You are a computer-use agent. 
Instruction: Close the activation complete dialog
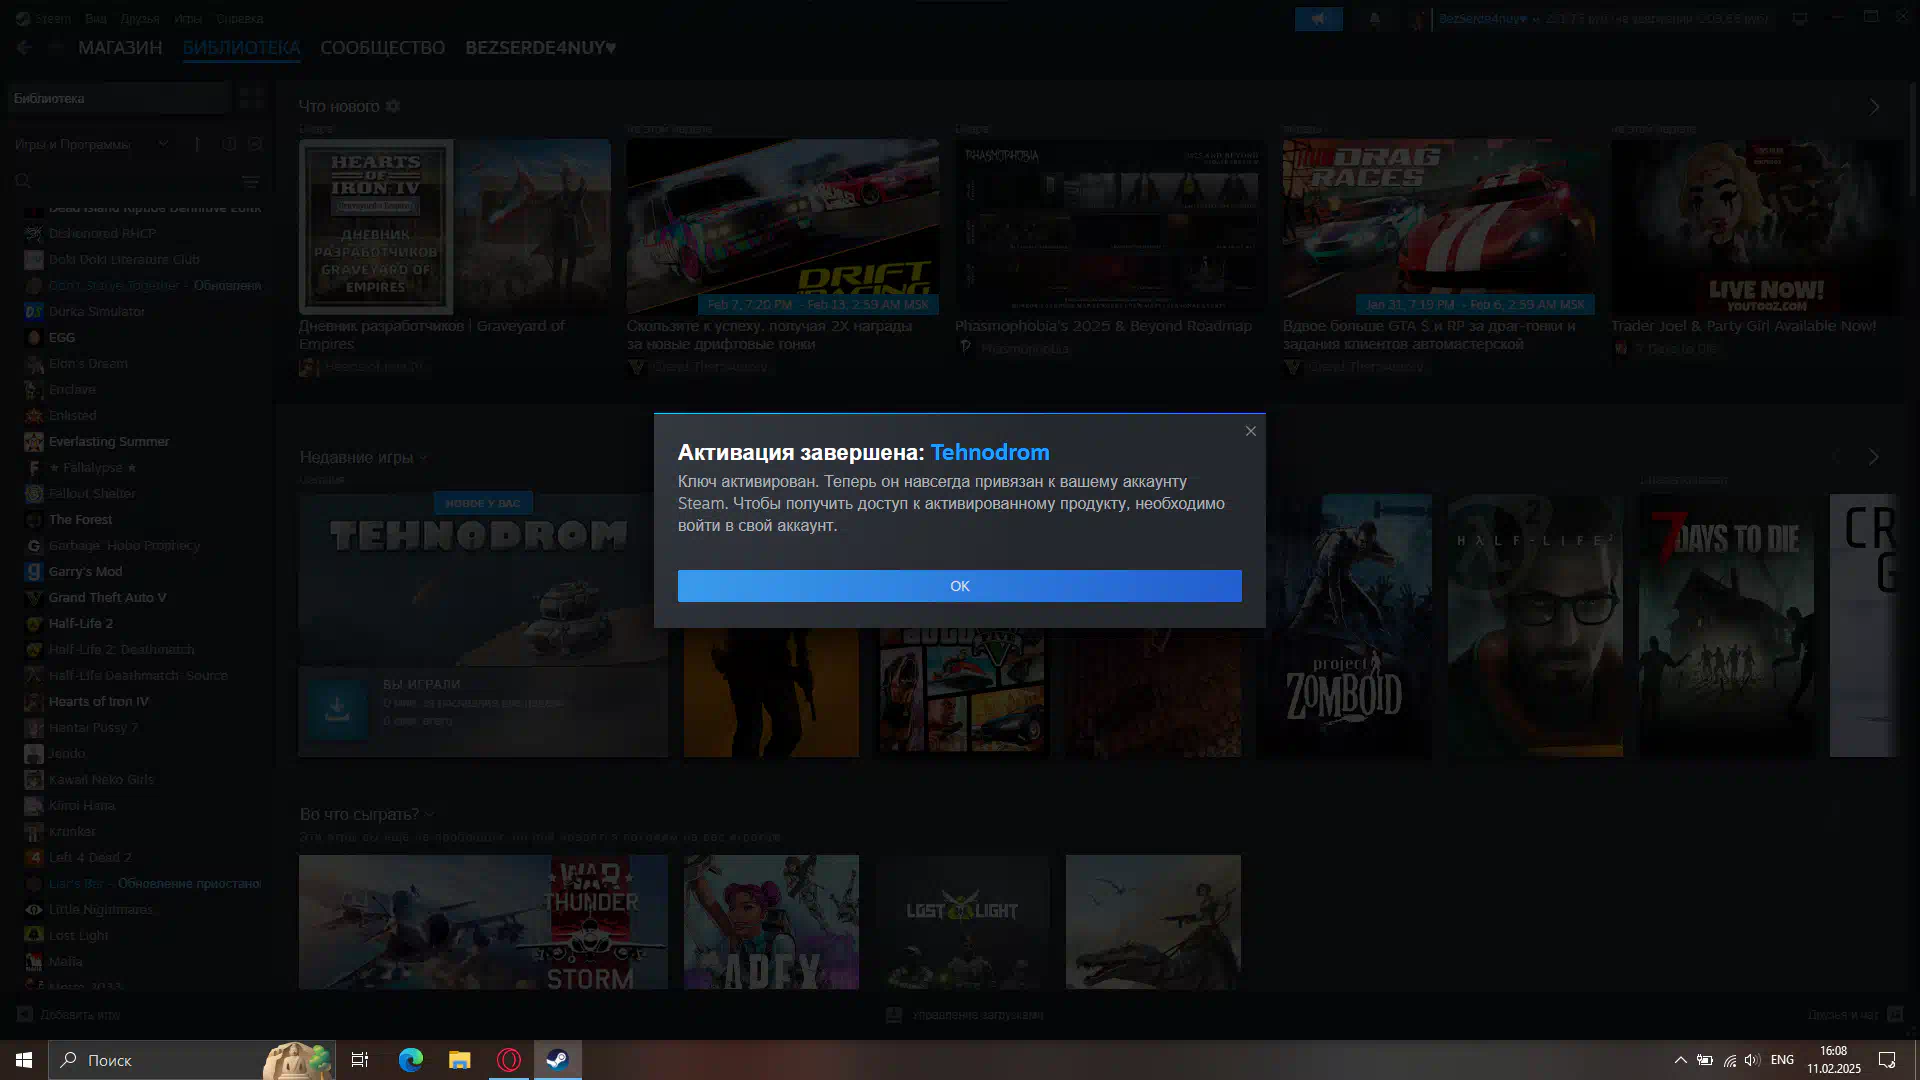coord(1250,431)
